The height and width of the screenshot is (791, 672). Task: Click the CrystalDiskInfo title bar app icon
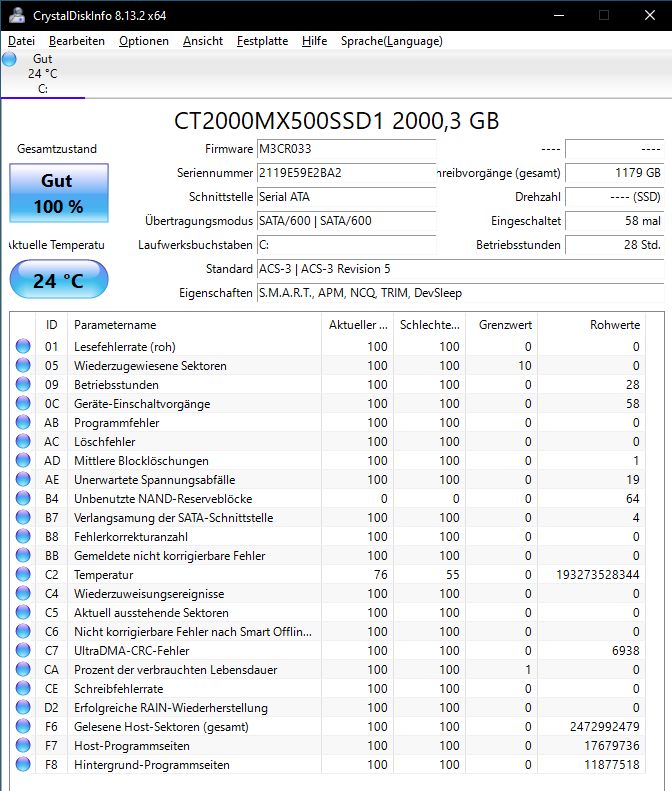(x=17, y=15)
